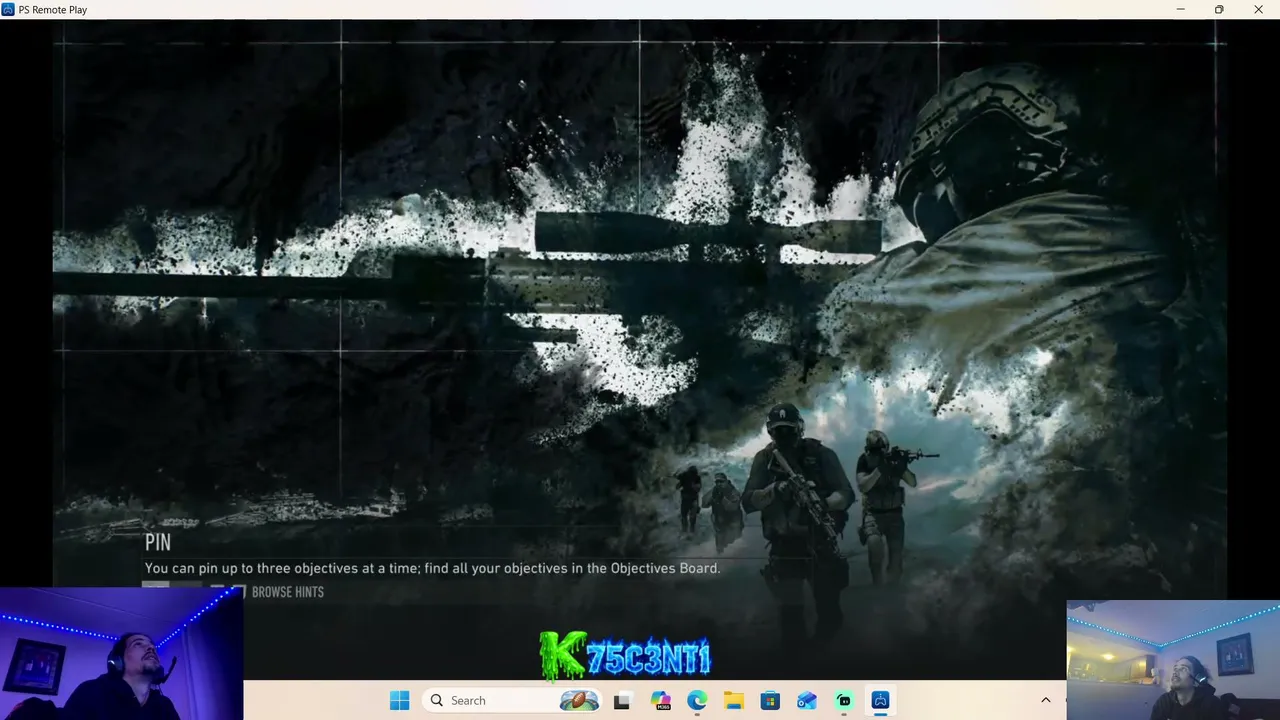The width and height of the screenshot is (1280, 720).
Task: Open File Explorer from the taskbar
Action: [733, 700]
